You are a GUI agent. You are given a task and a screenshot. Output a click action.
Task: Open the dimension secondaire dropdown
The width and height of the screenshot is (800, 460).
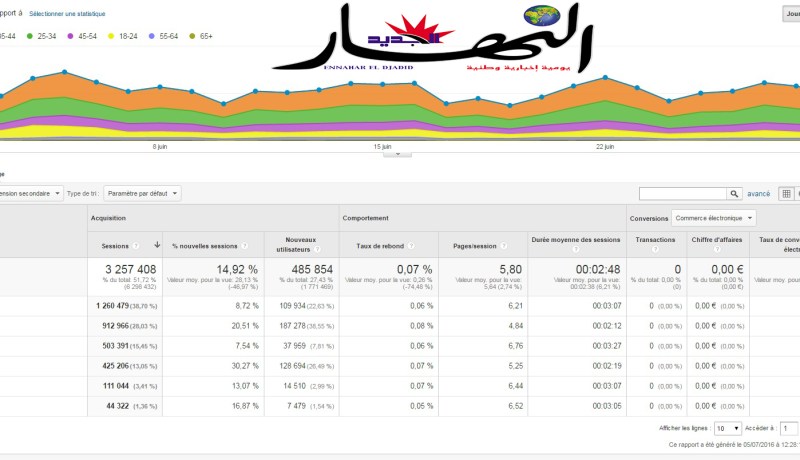pos(31,194)
